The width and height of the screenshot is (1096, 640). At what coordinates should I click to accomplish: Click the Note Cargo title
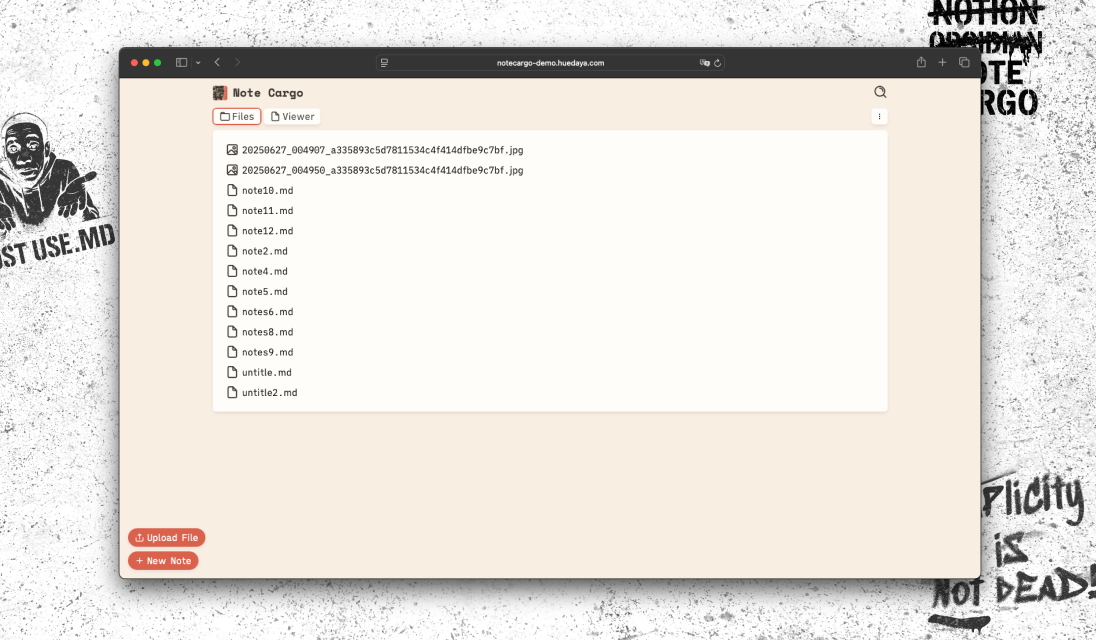pyautogui.click(x=268, y=93)
